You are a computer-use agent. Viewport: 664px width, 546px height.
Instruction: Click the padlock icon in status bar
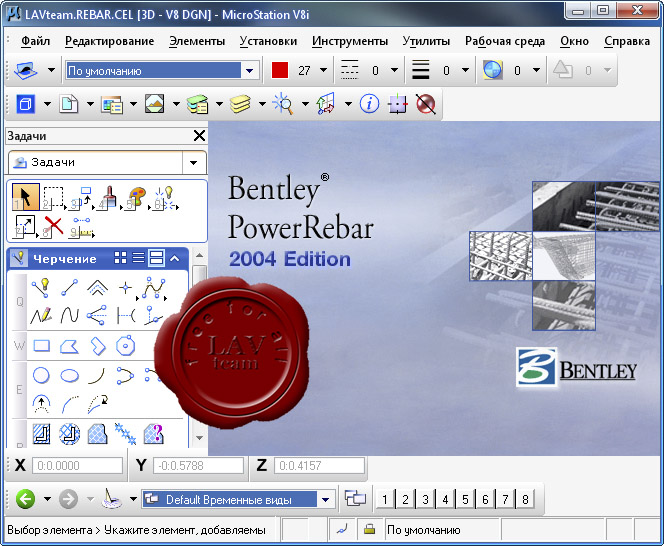[369, 529]
